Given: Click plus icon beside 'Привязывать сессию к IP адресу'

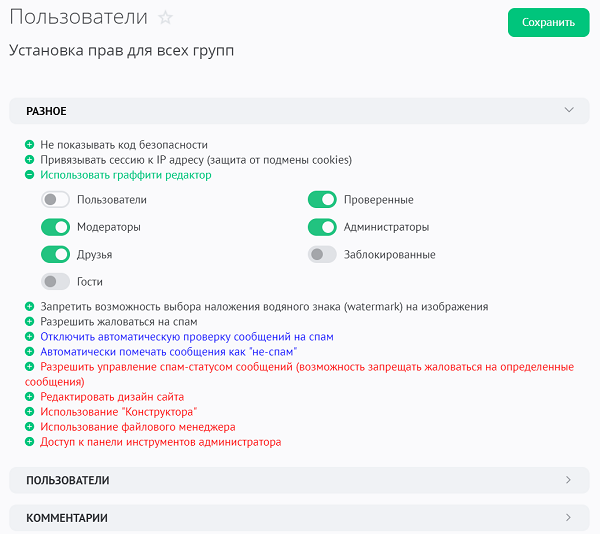Looking at the screenshot, I should [x=30, y=160].
